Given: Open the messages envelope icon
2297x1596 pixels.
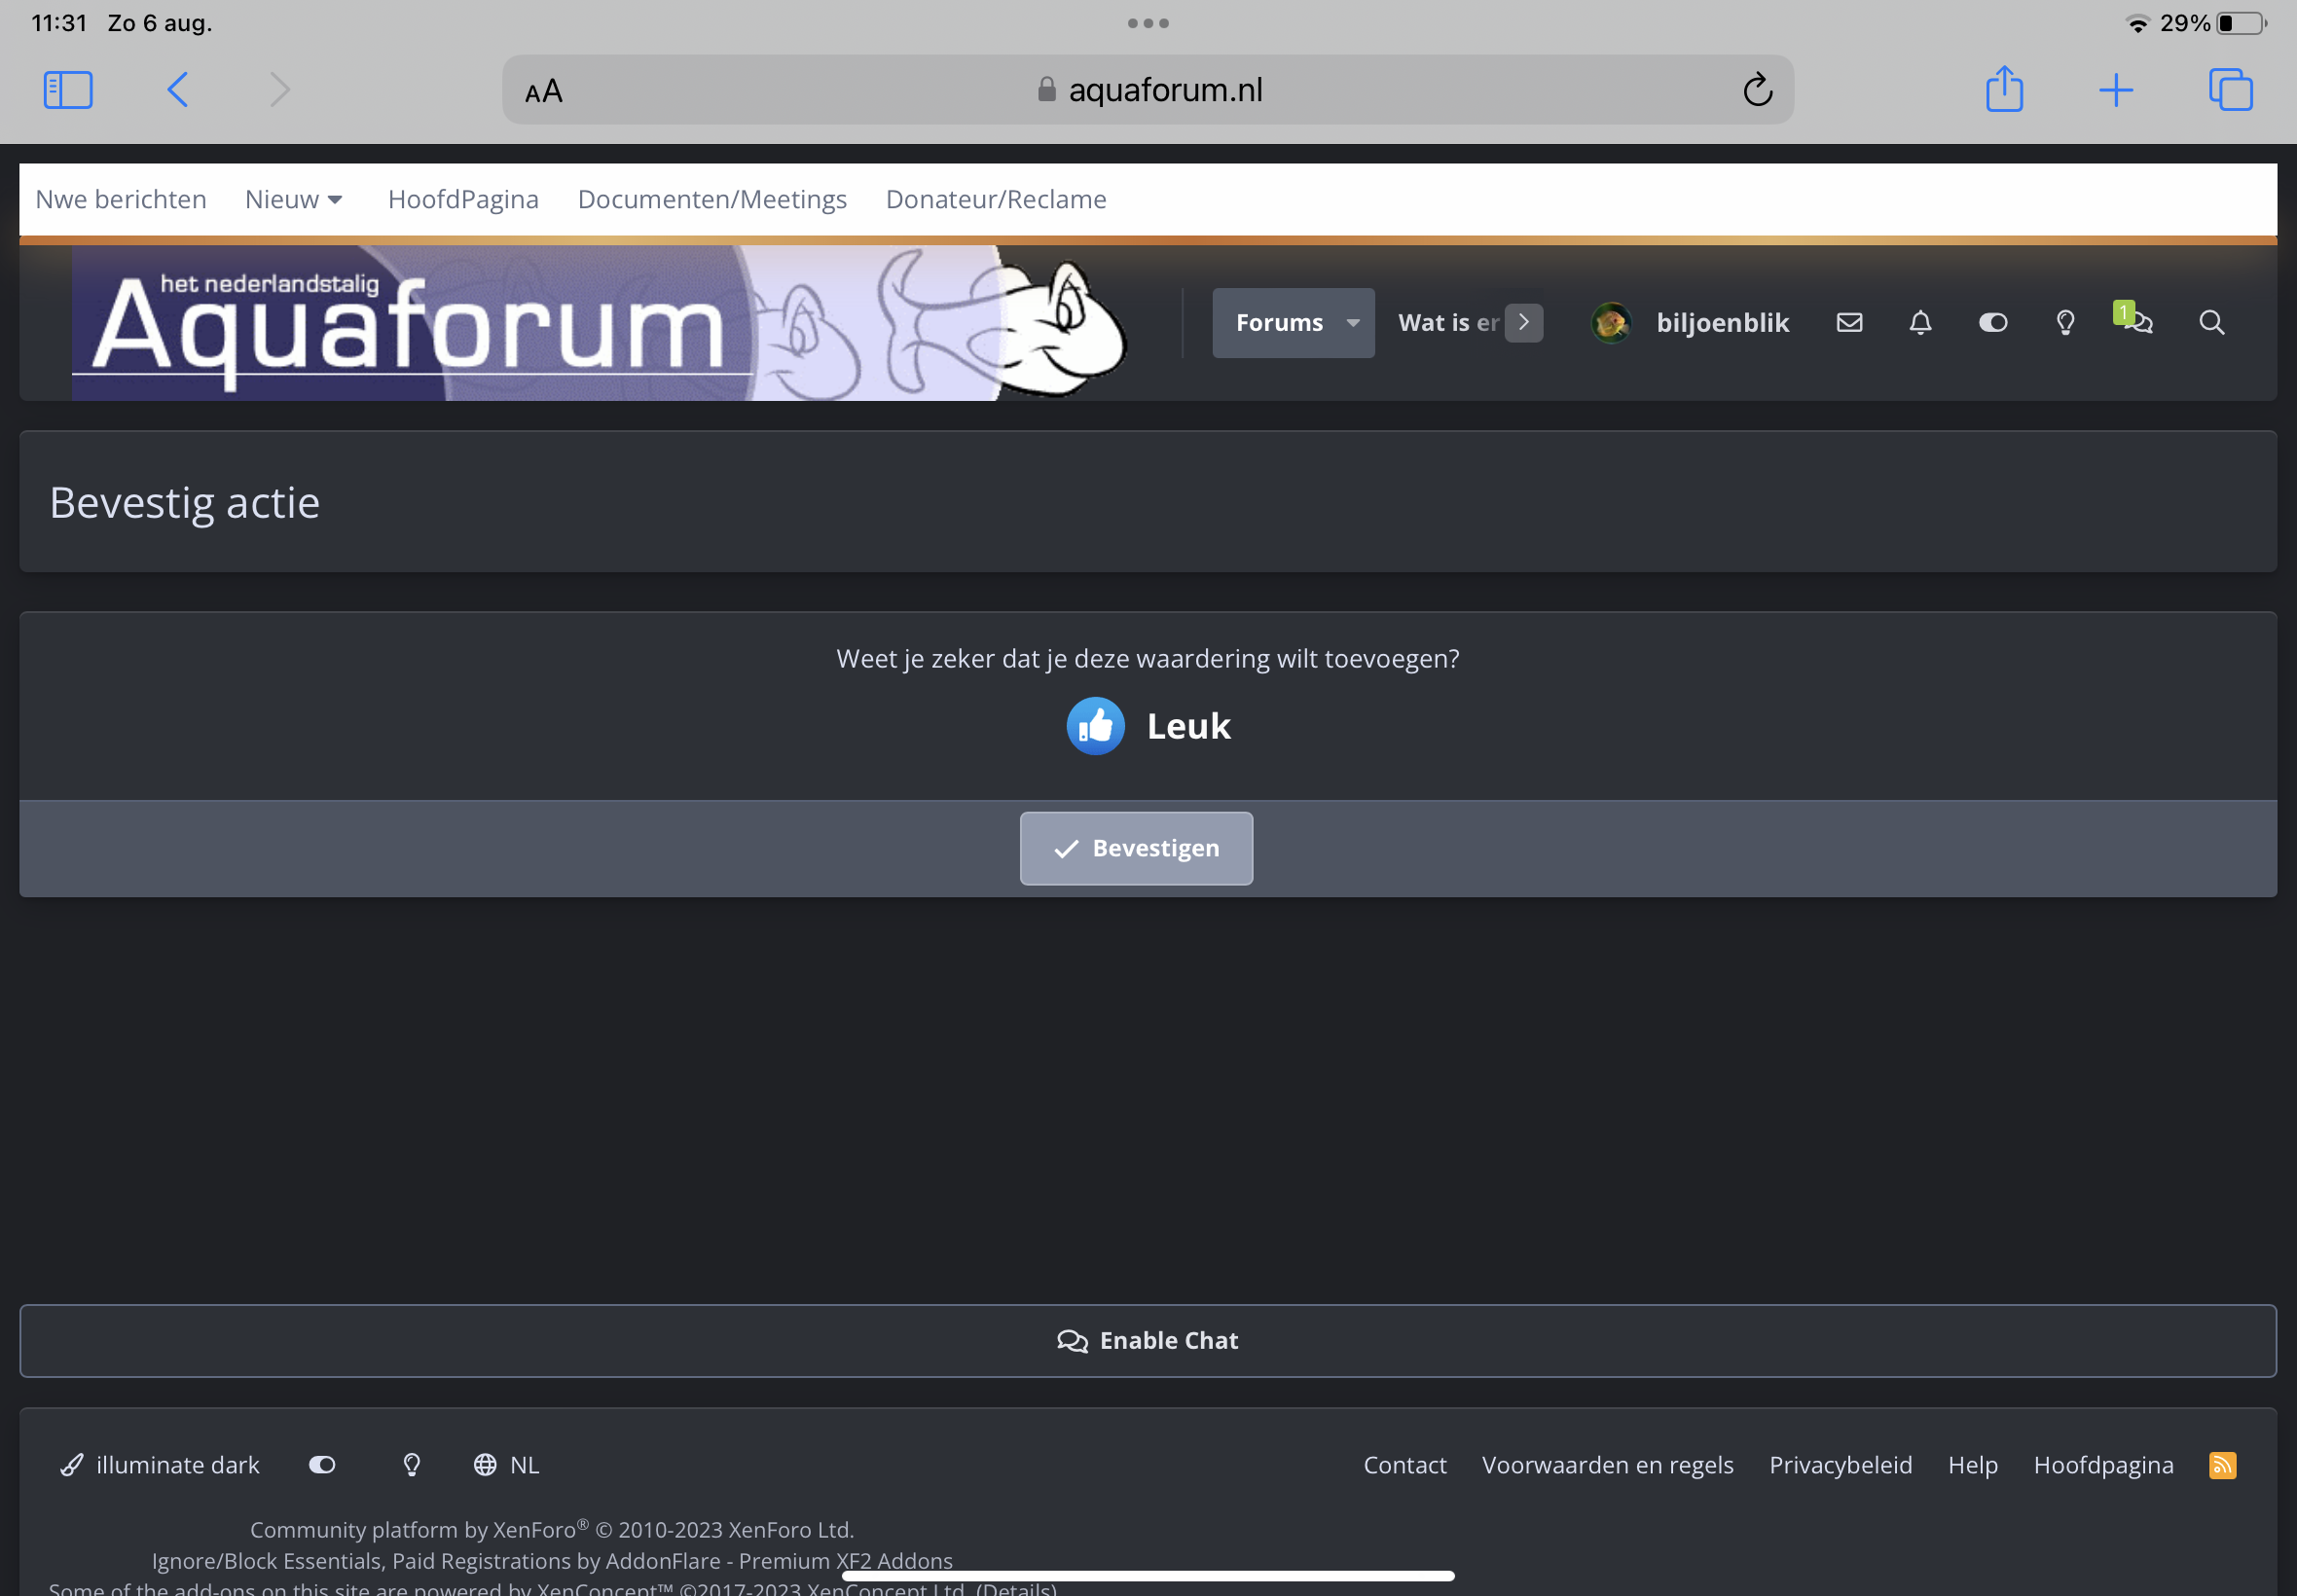Looking at the screenshot, I should [x=1849, y=322].
